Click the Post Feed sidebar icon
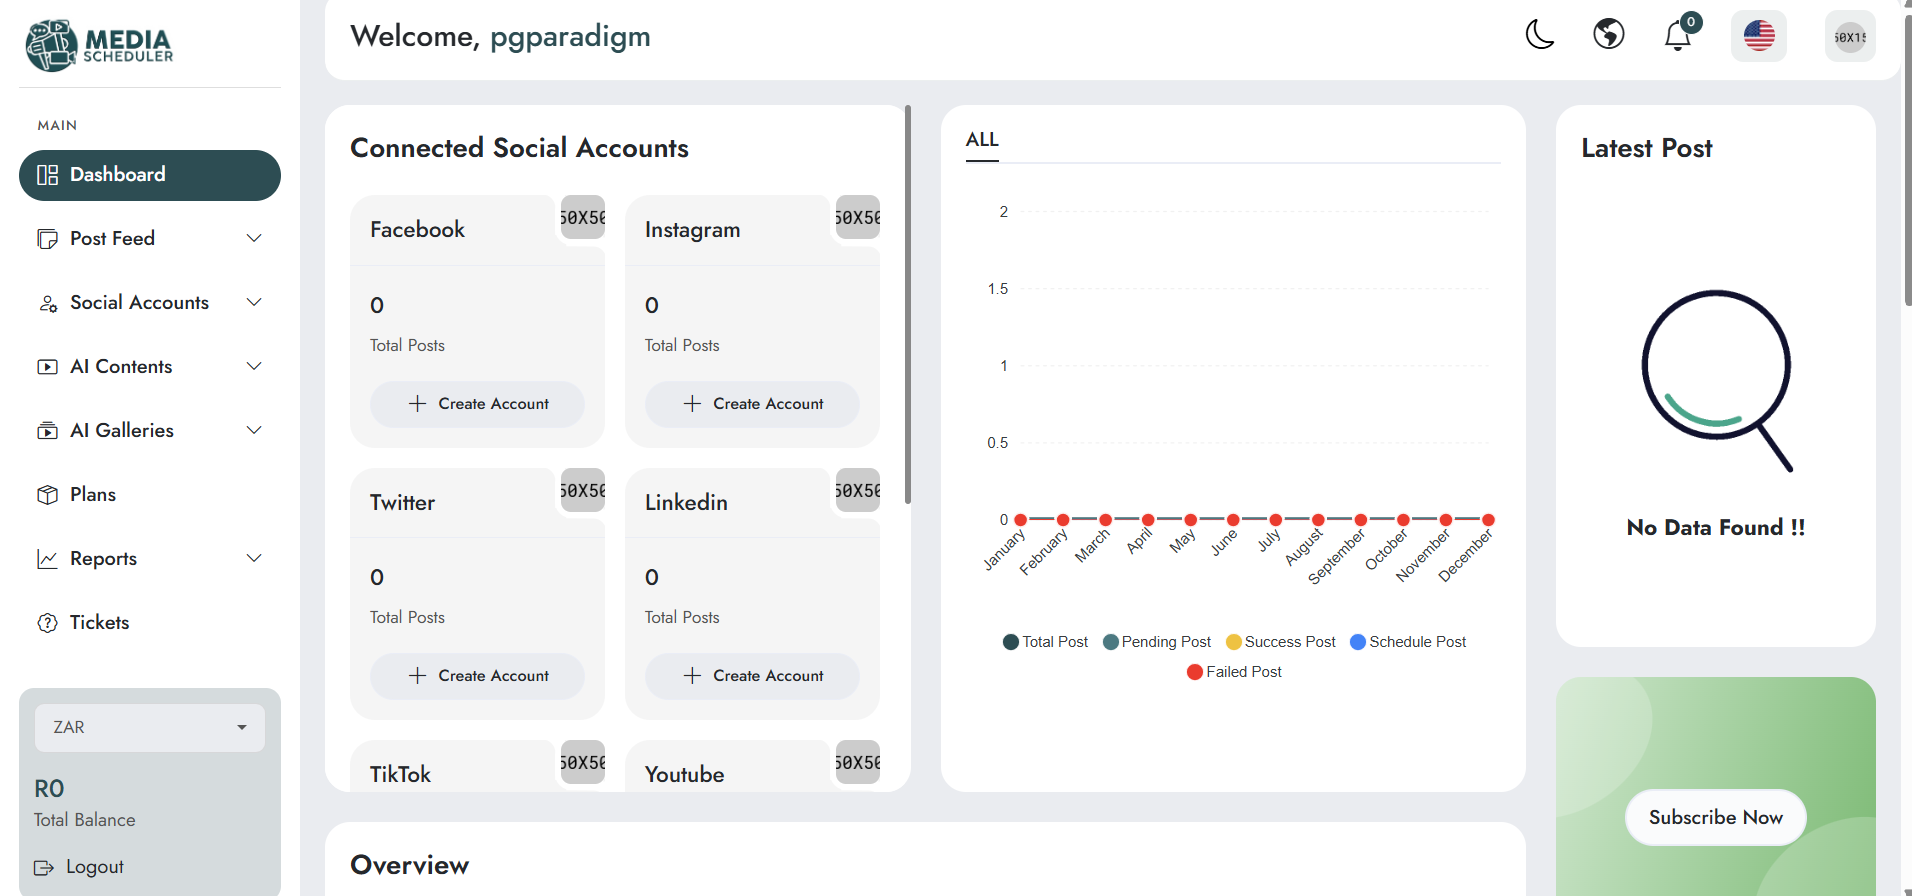1912x896 pixels. point(47,239)
